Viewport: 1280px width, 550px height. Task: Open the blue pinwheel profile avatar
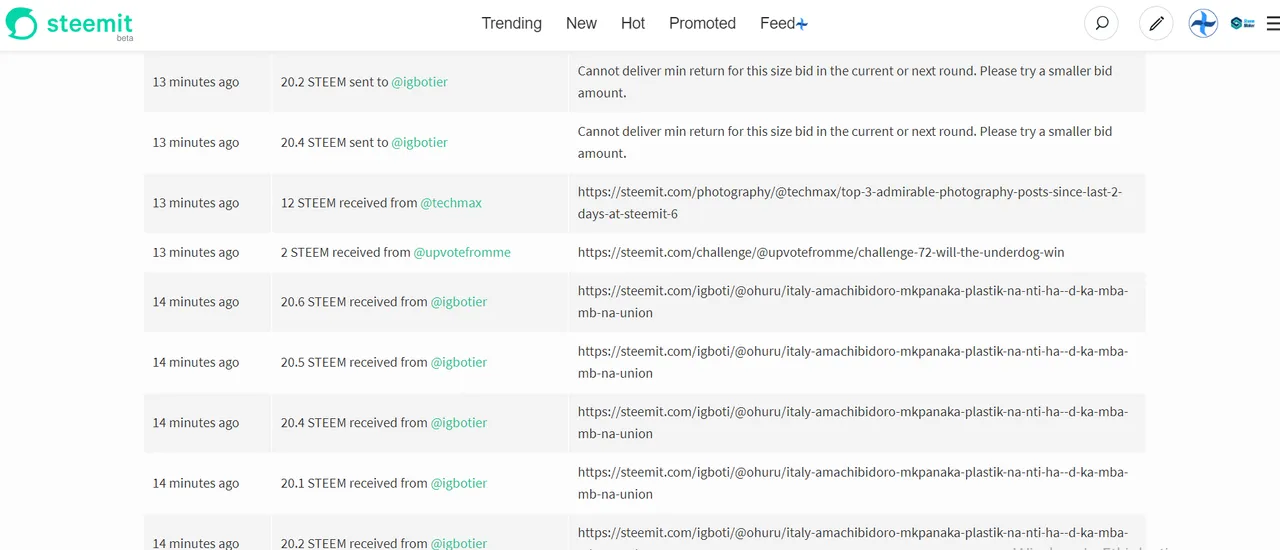point(1203,23)
